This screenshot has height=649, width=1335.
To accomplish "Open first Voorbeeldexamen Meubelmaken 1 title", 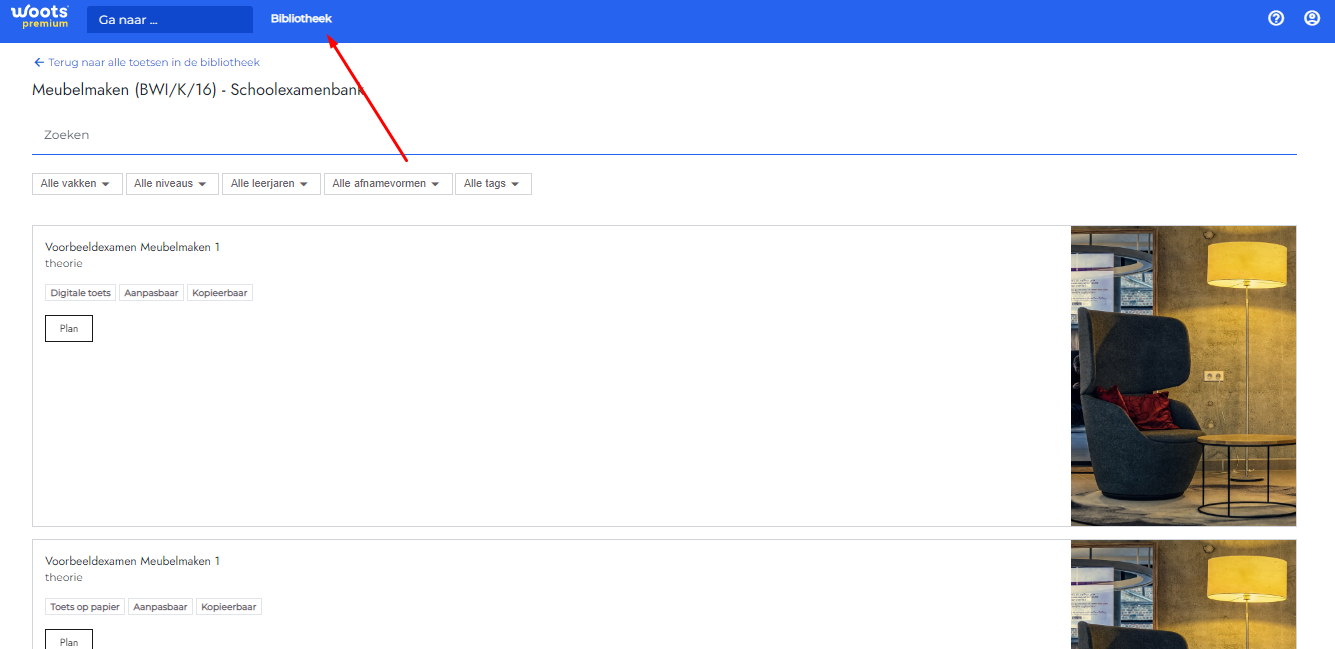I will [132, 247].
